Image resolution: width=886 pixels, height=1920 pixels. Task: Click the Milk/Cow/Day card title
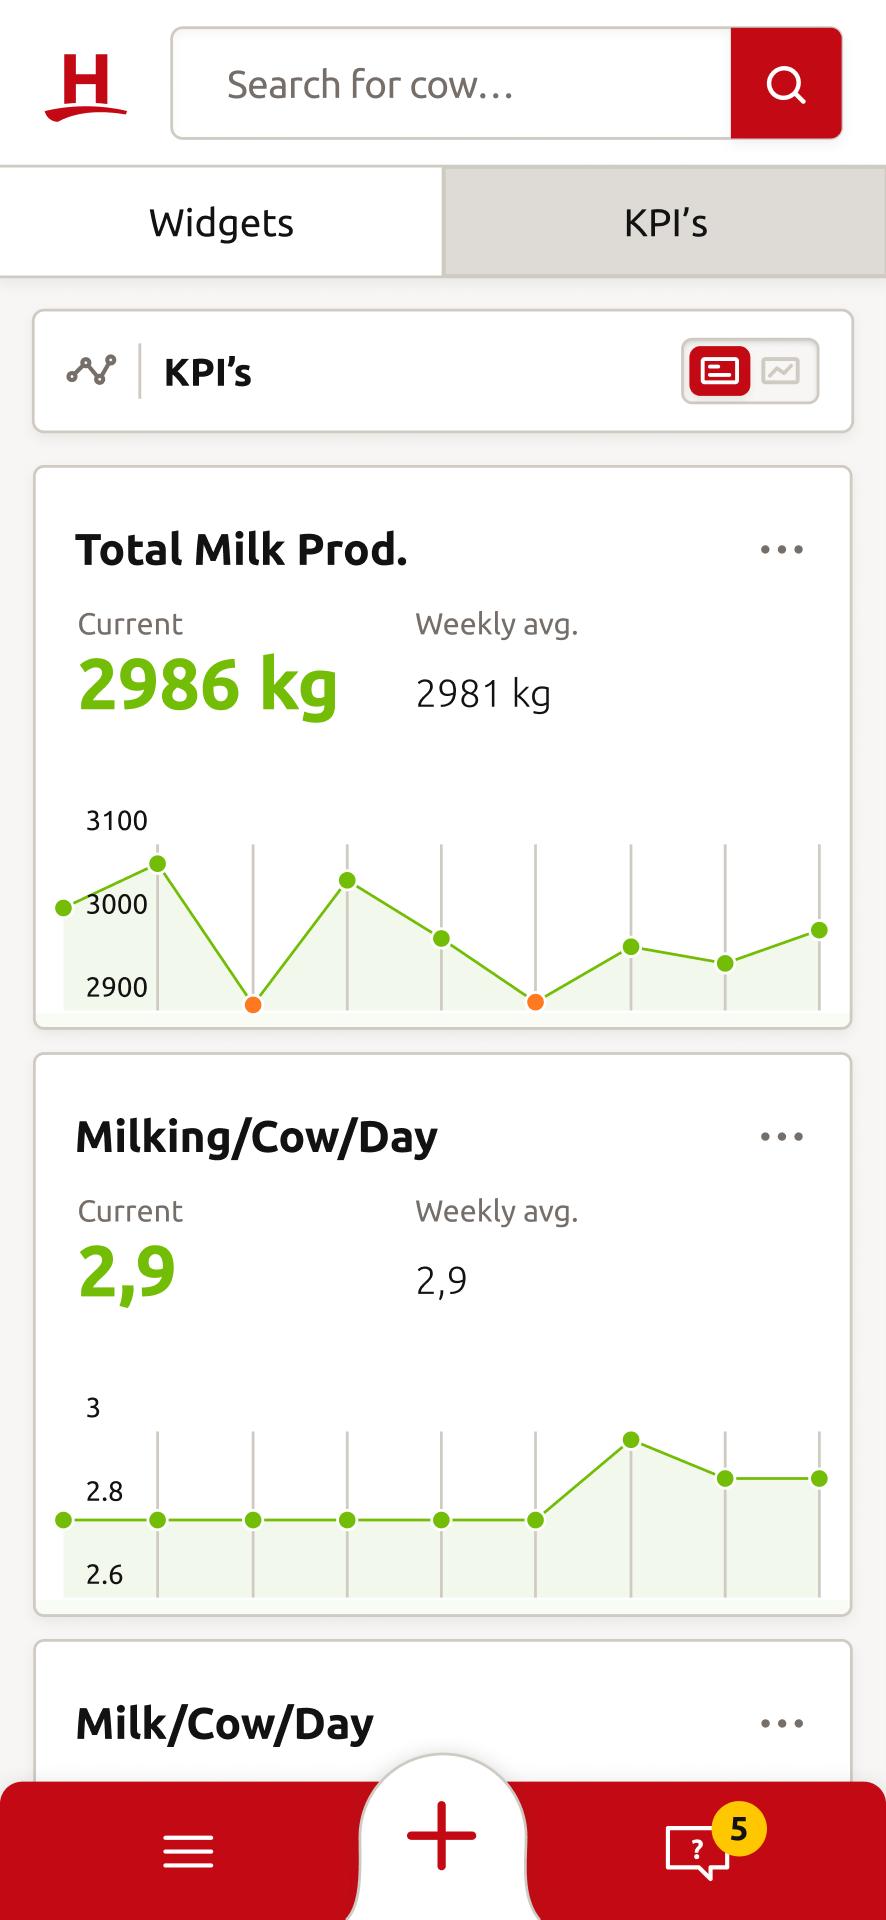click(224, 1723)
